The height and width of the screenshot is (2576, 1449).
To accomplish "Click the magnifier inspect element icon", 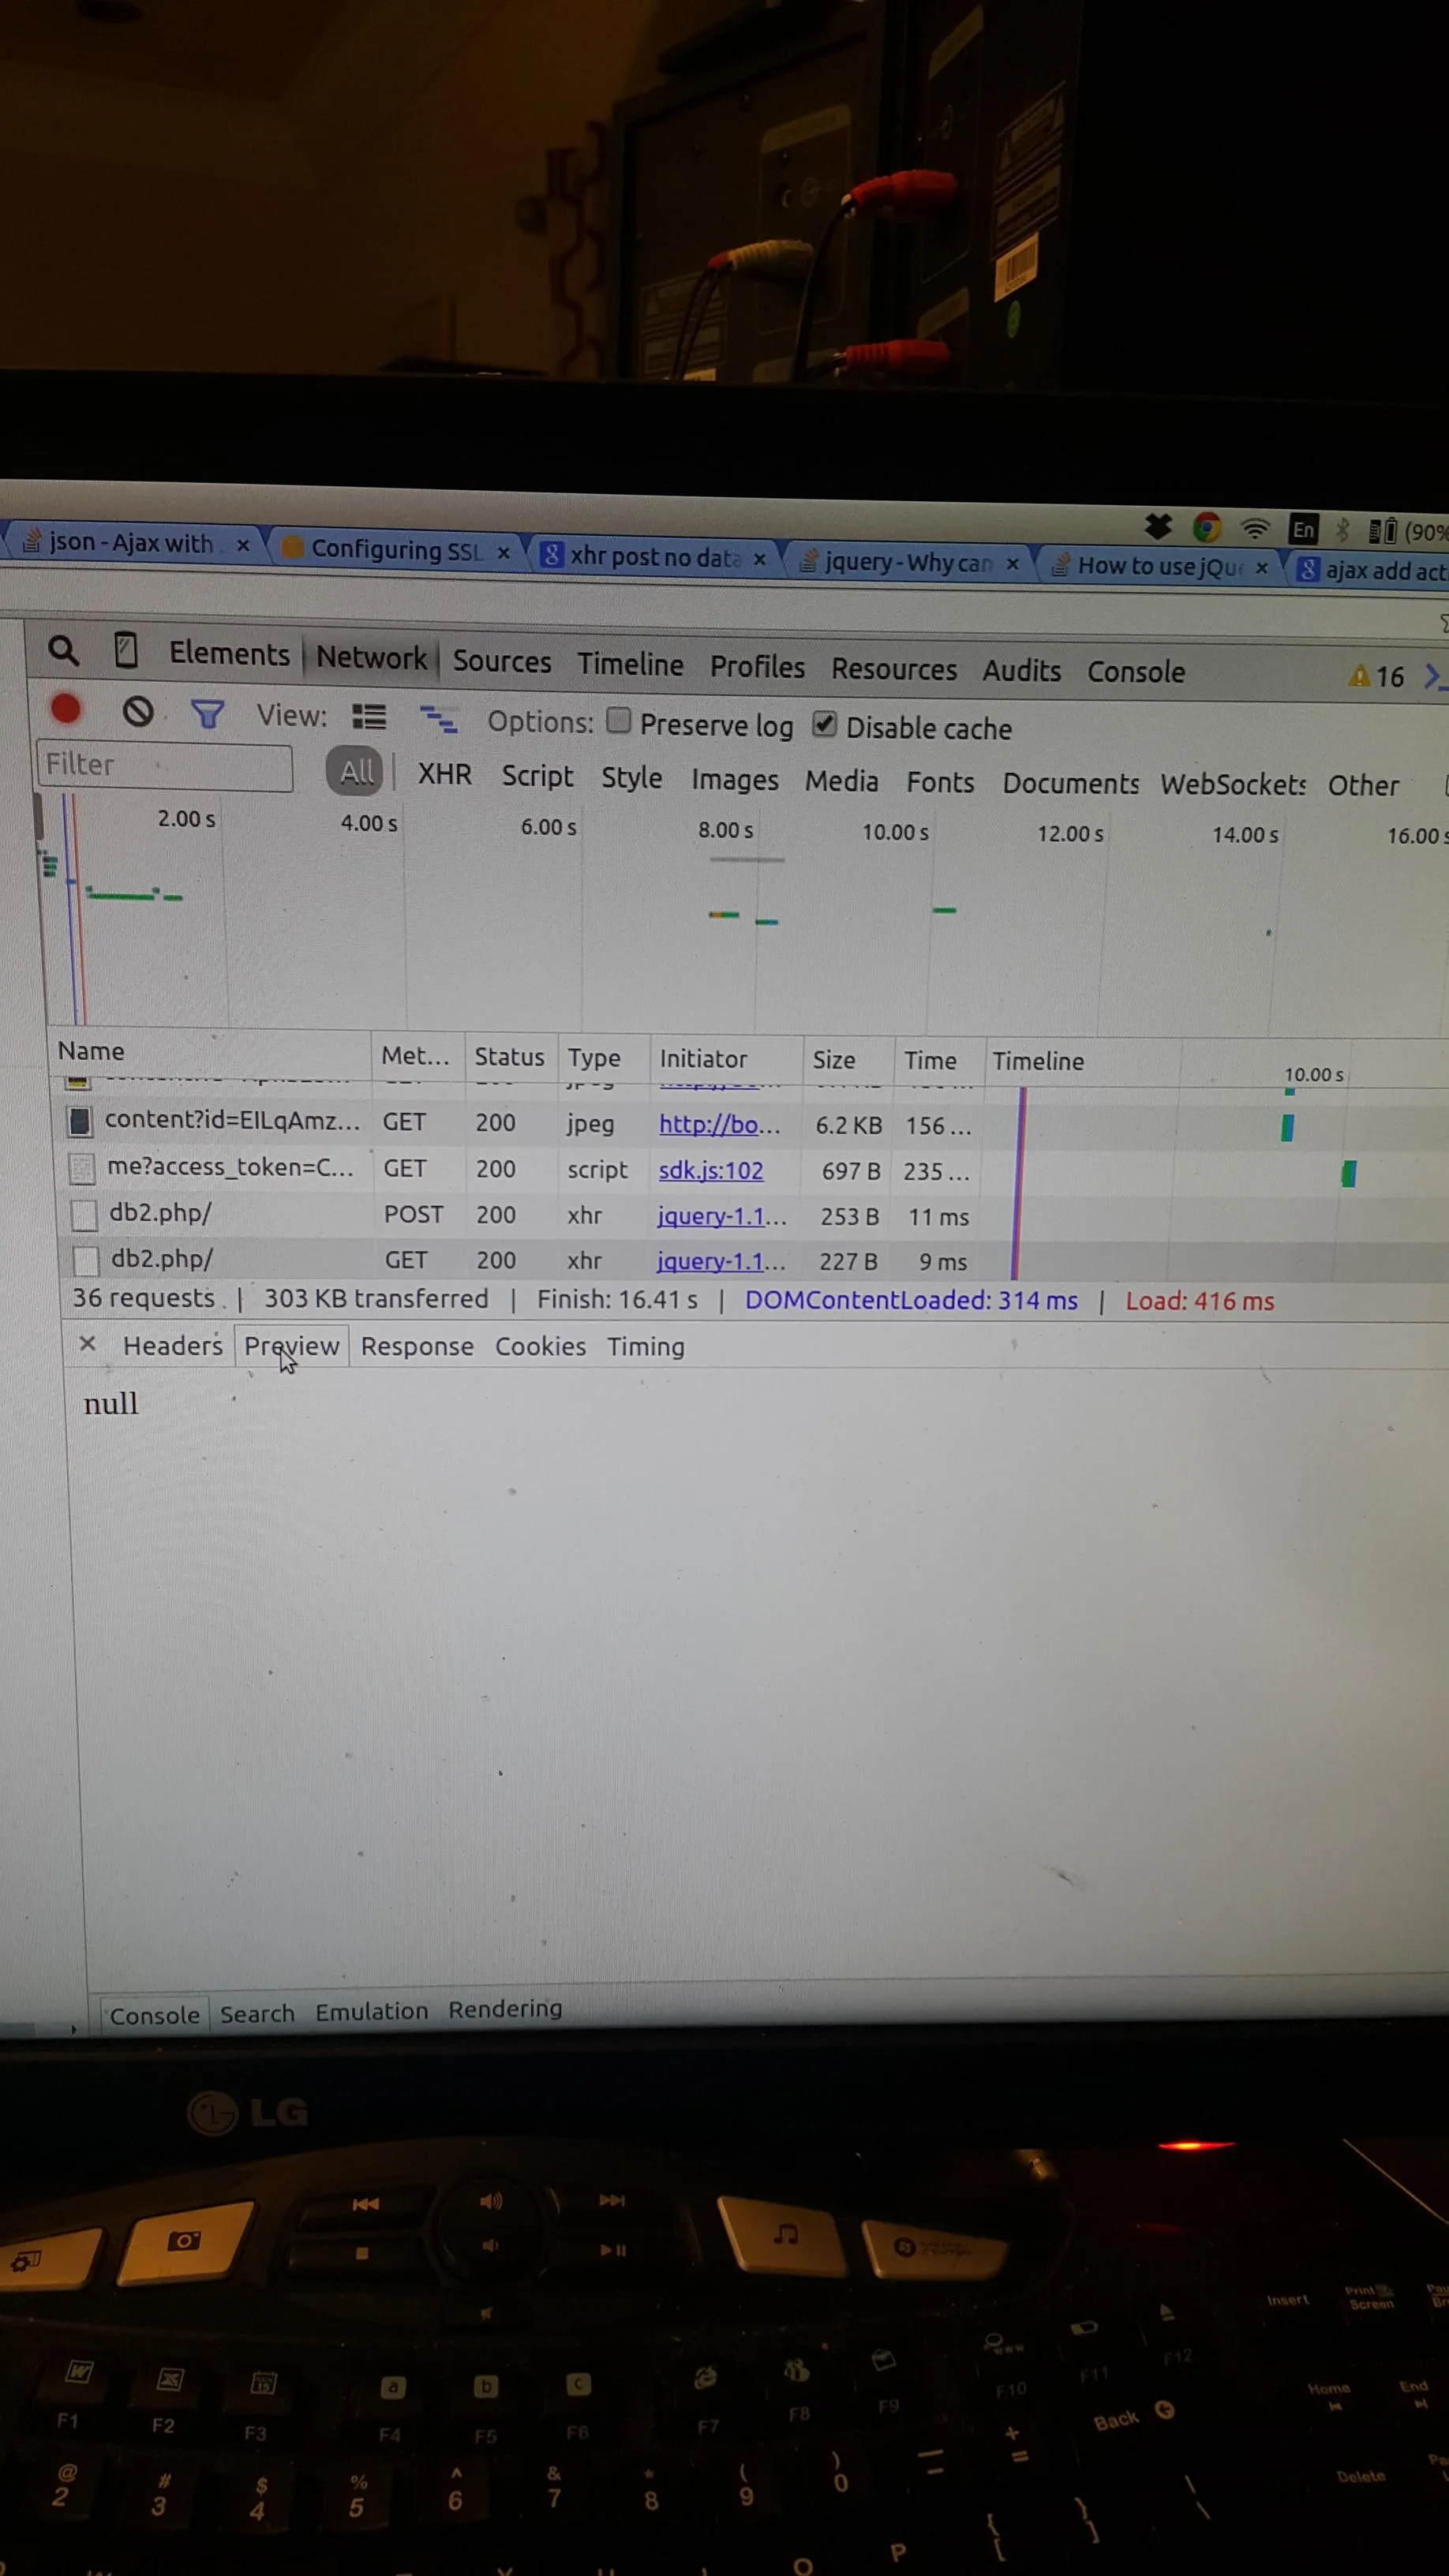I will tap(63, 651).
